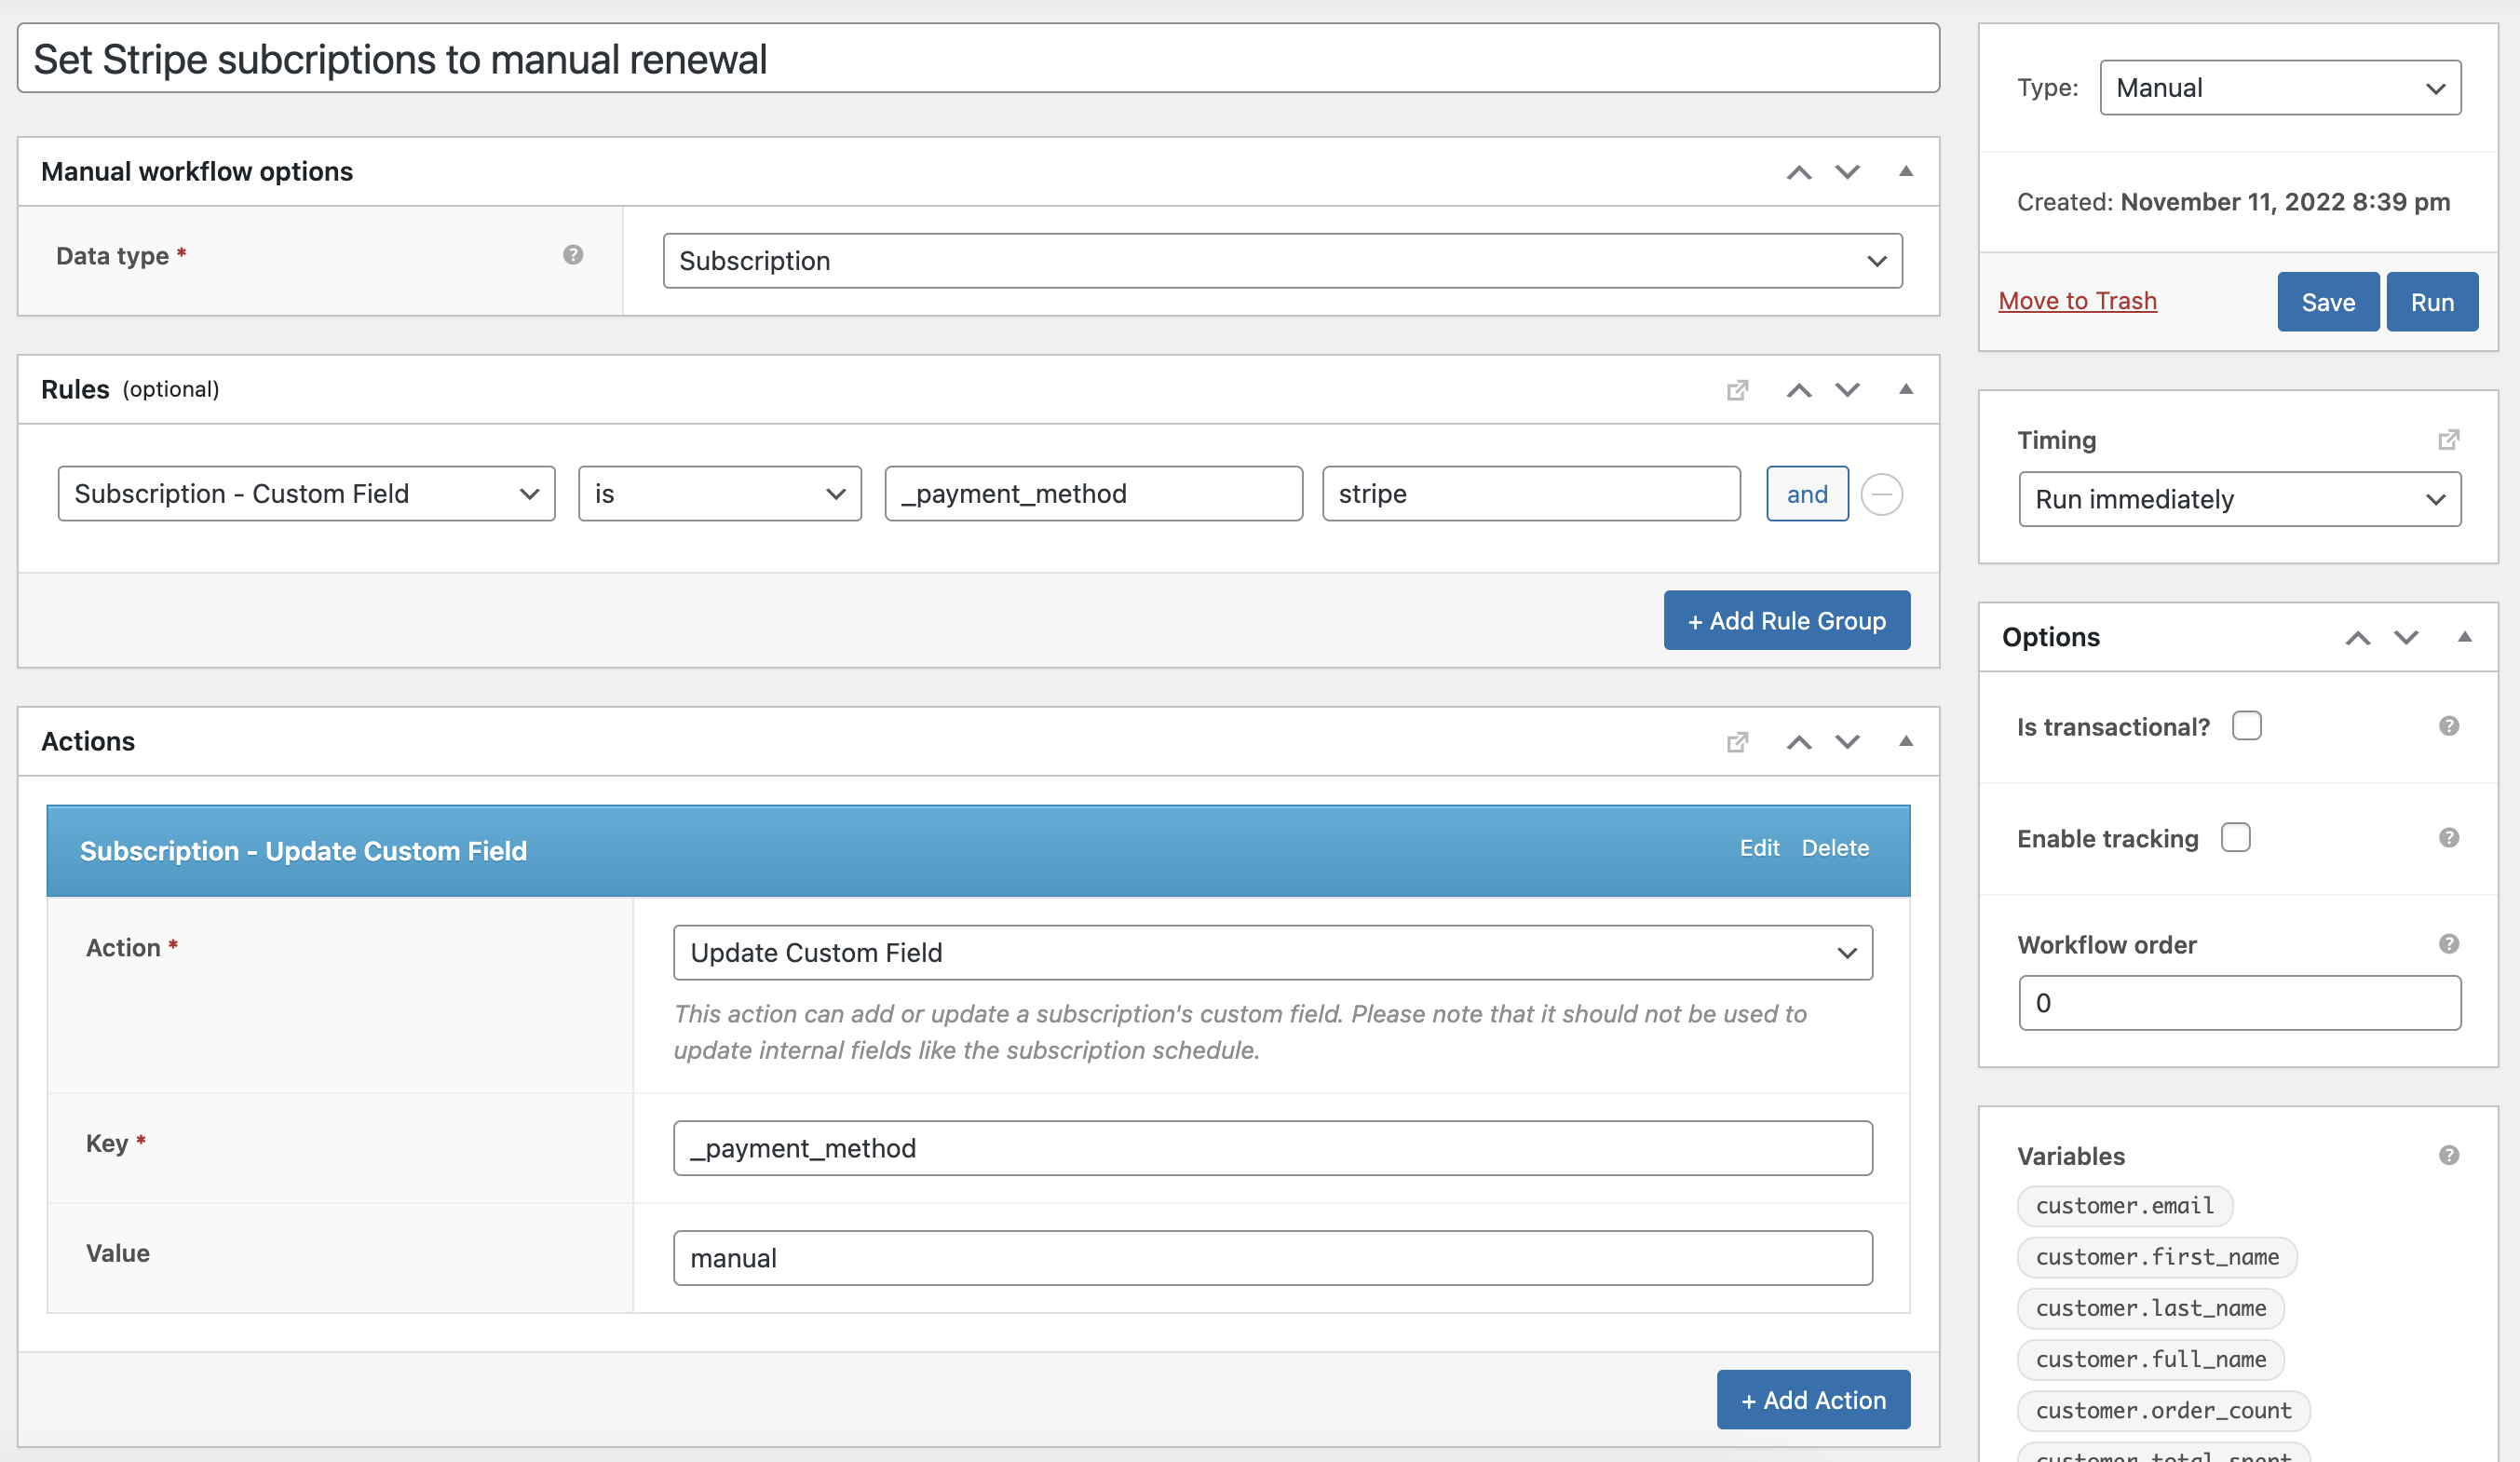Image resolution: width=2520 pixels, height=1462 pixels.
Task: Click Edit in the action header
Action: (1759, 848)
